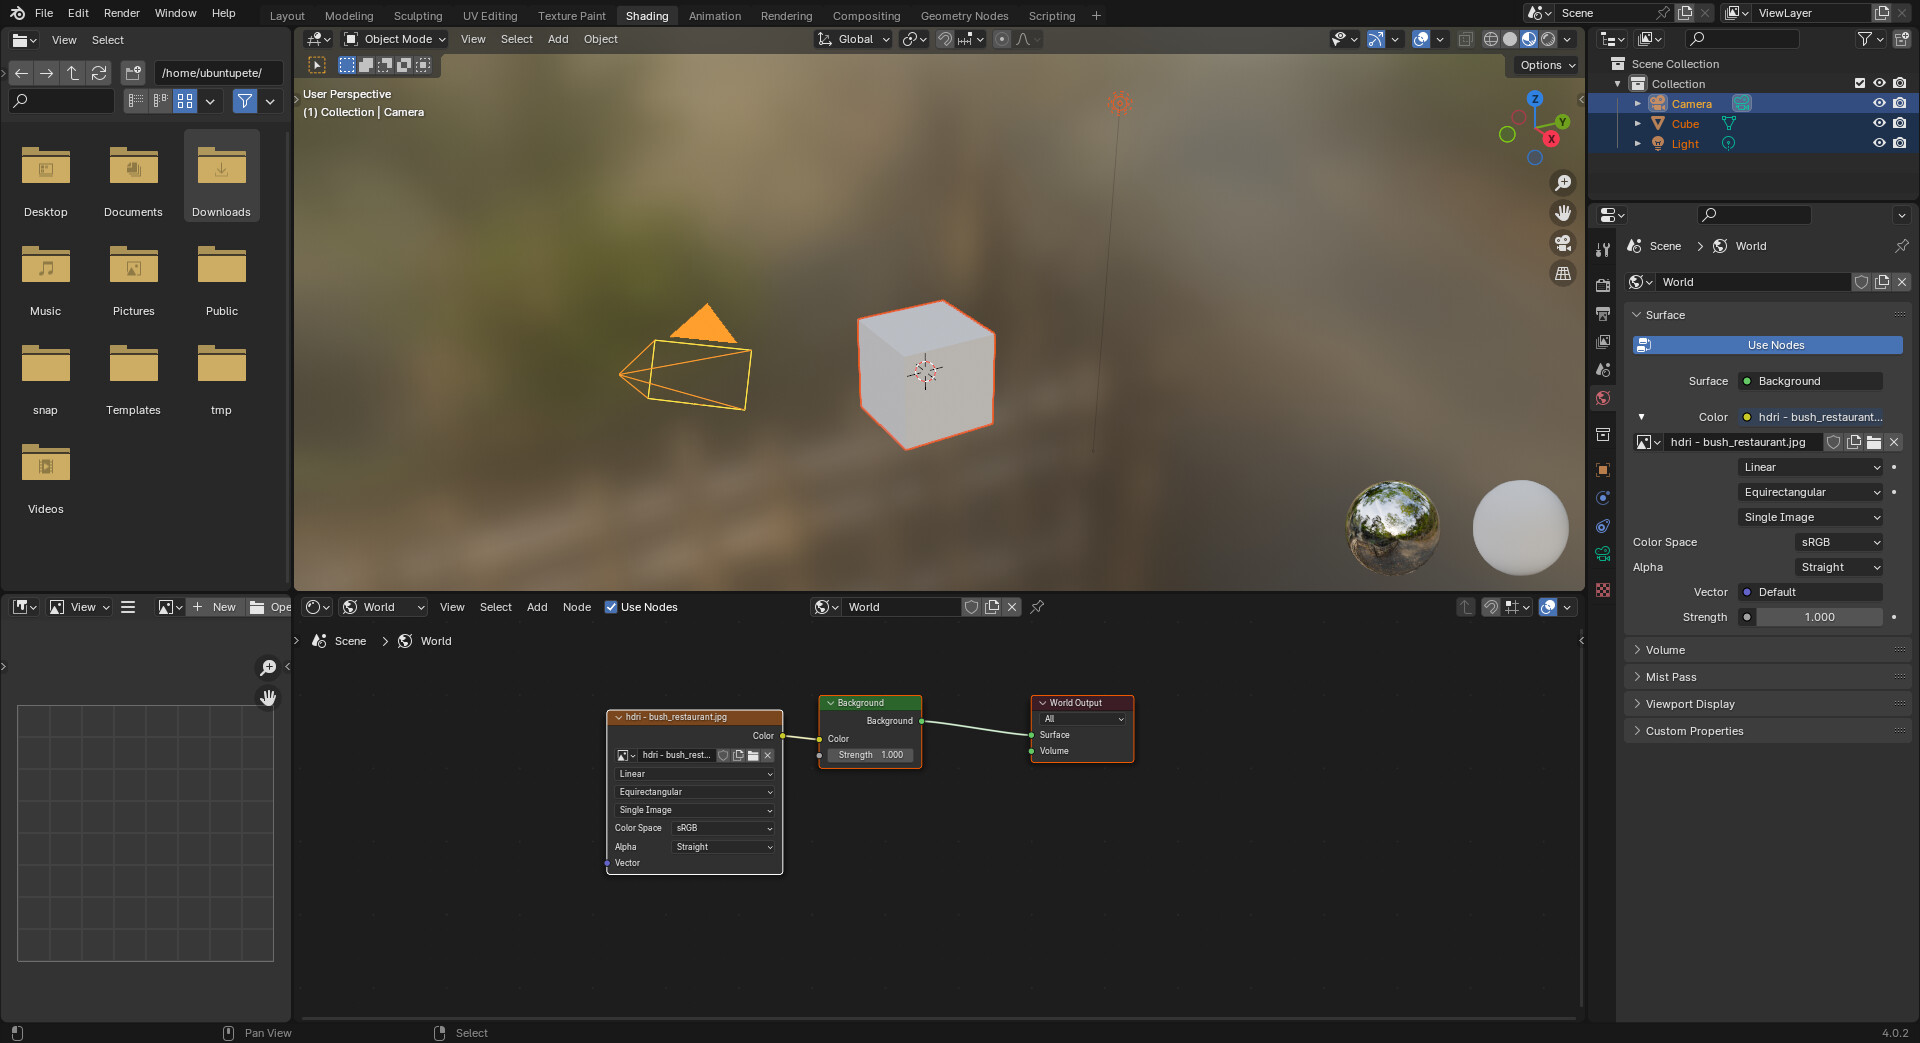Collapse the Surface panel in World properties
The height and width of the screenshot is (1043, 1920).
1660,315
